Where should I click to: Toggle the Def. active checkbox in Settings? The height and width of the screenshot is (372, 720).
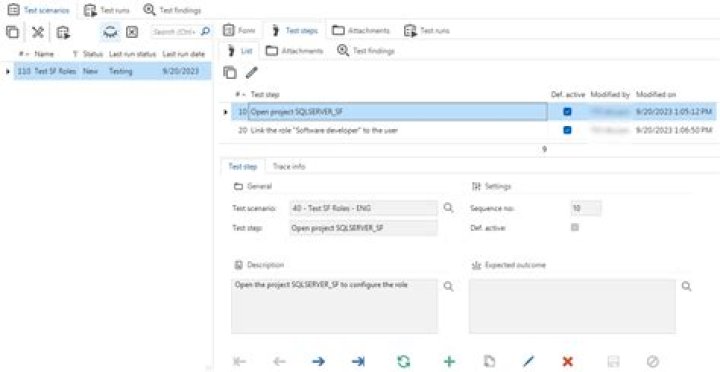point(574,227)
